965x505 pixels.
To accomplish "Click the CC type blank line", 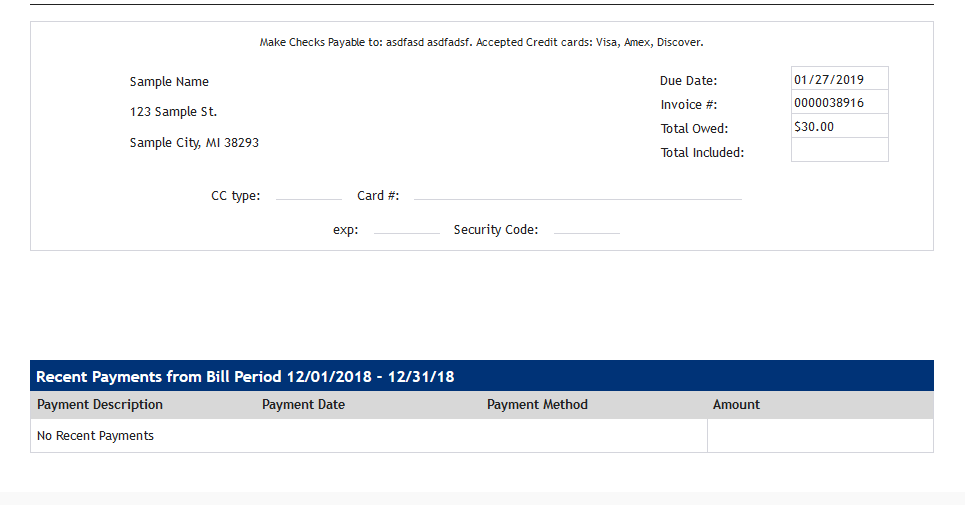I will (x=308, y=195).
